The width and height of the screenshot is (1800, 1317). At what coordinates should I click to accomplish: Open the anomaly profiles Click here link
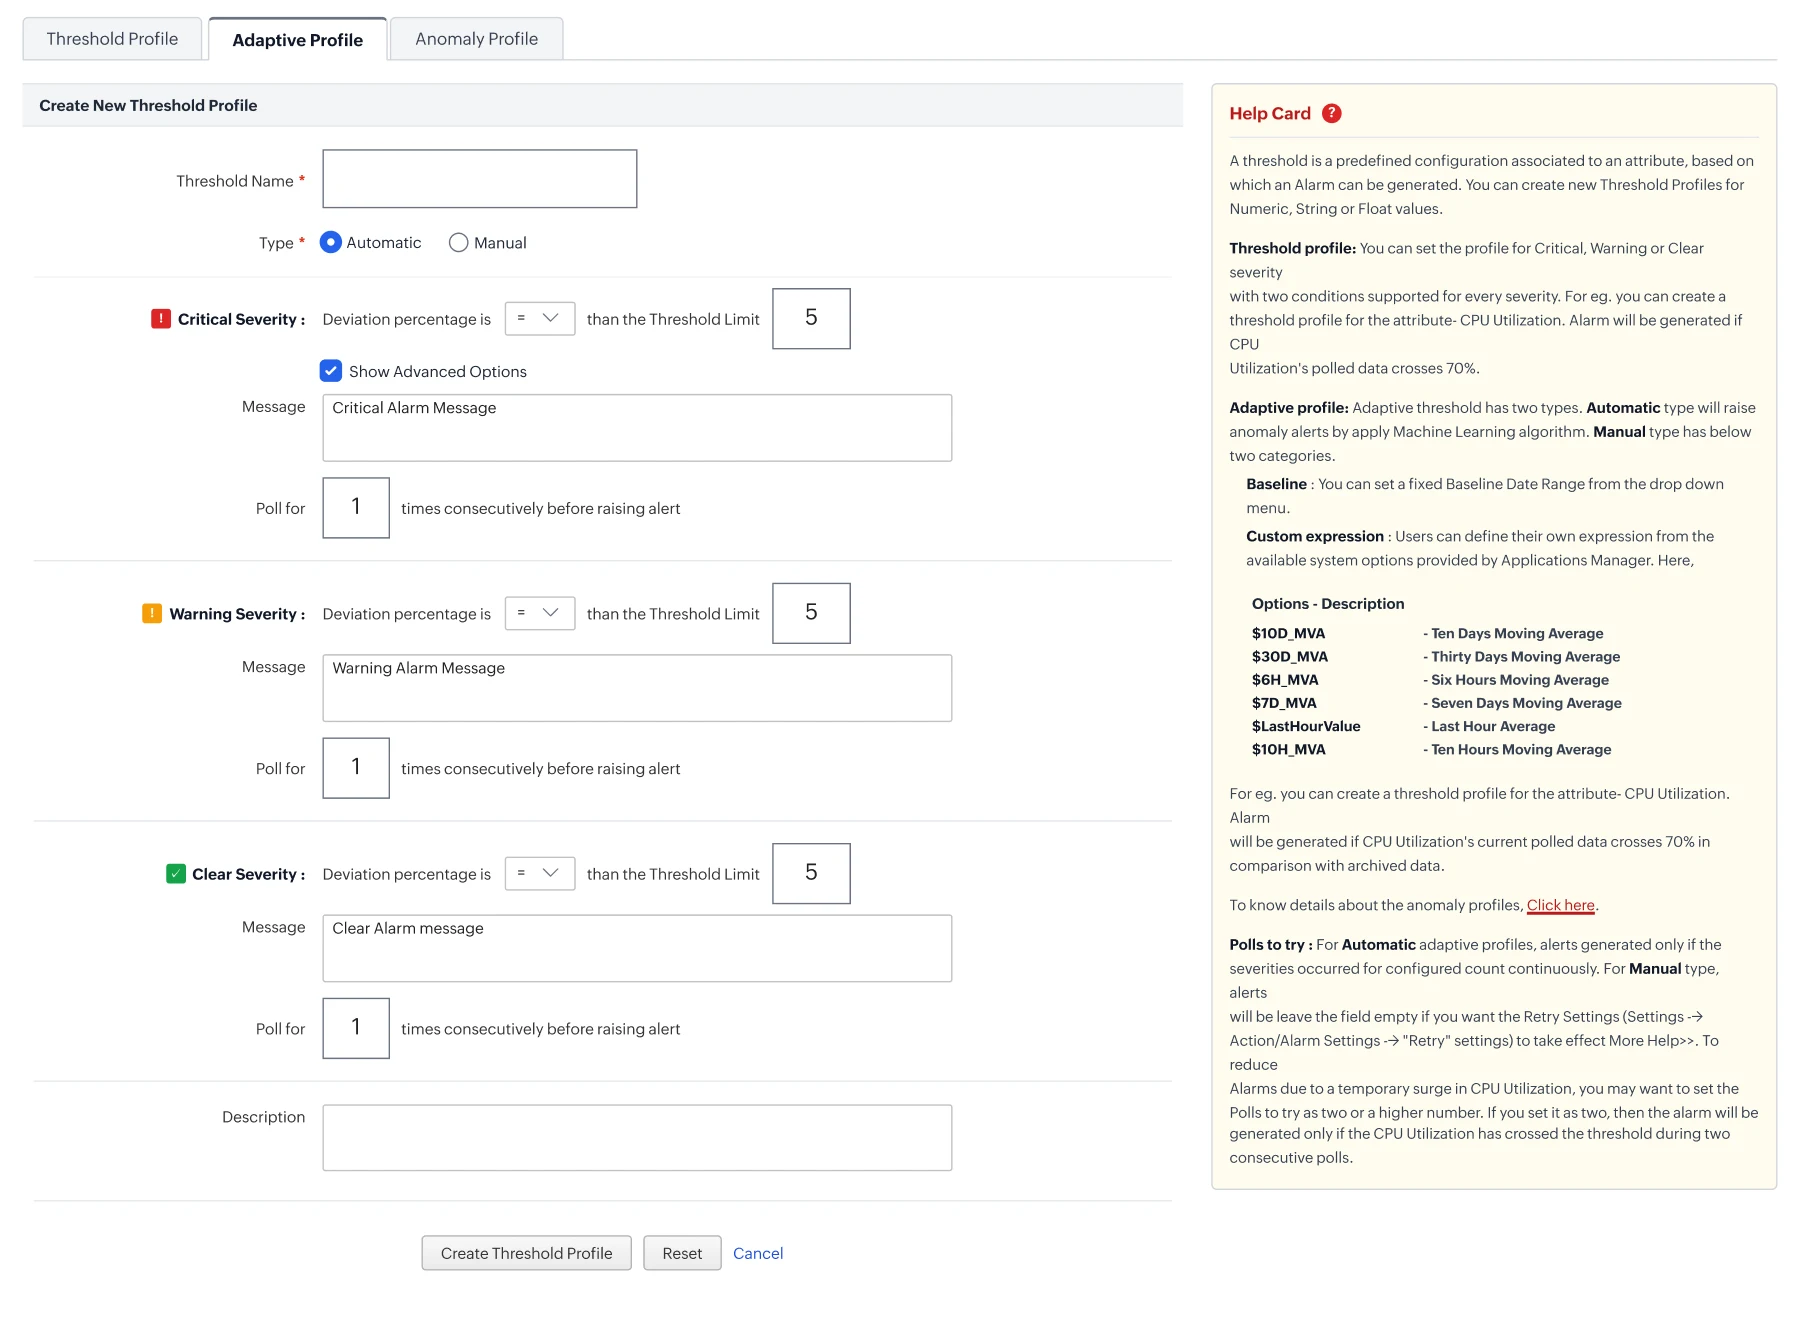coord(1561,905)
